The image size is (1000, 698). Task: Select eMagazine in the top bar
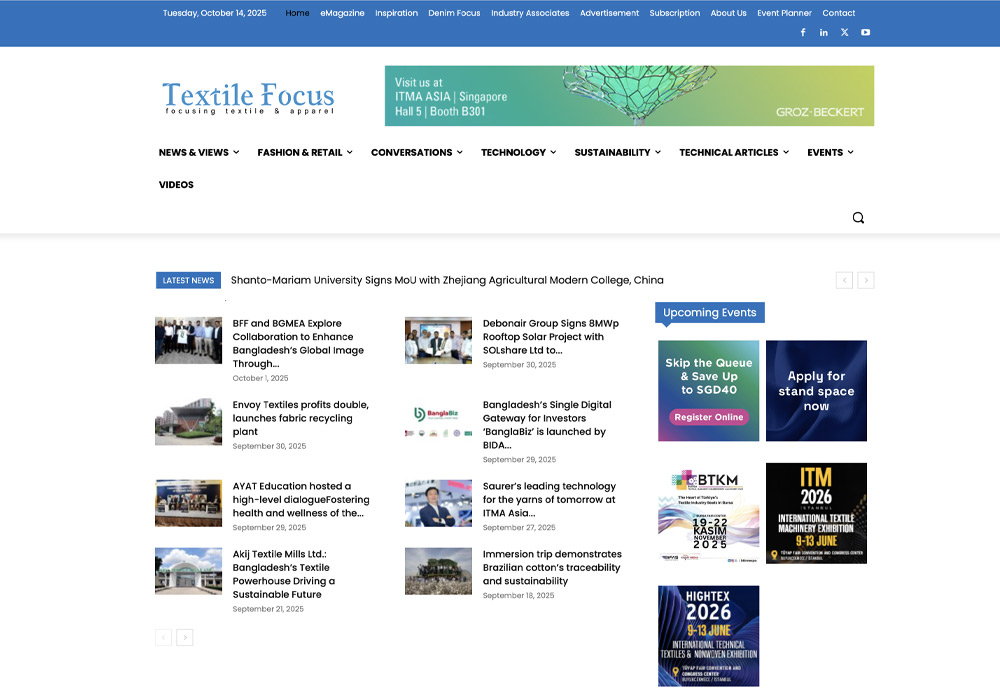342,13
